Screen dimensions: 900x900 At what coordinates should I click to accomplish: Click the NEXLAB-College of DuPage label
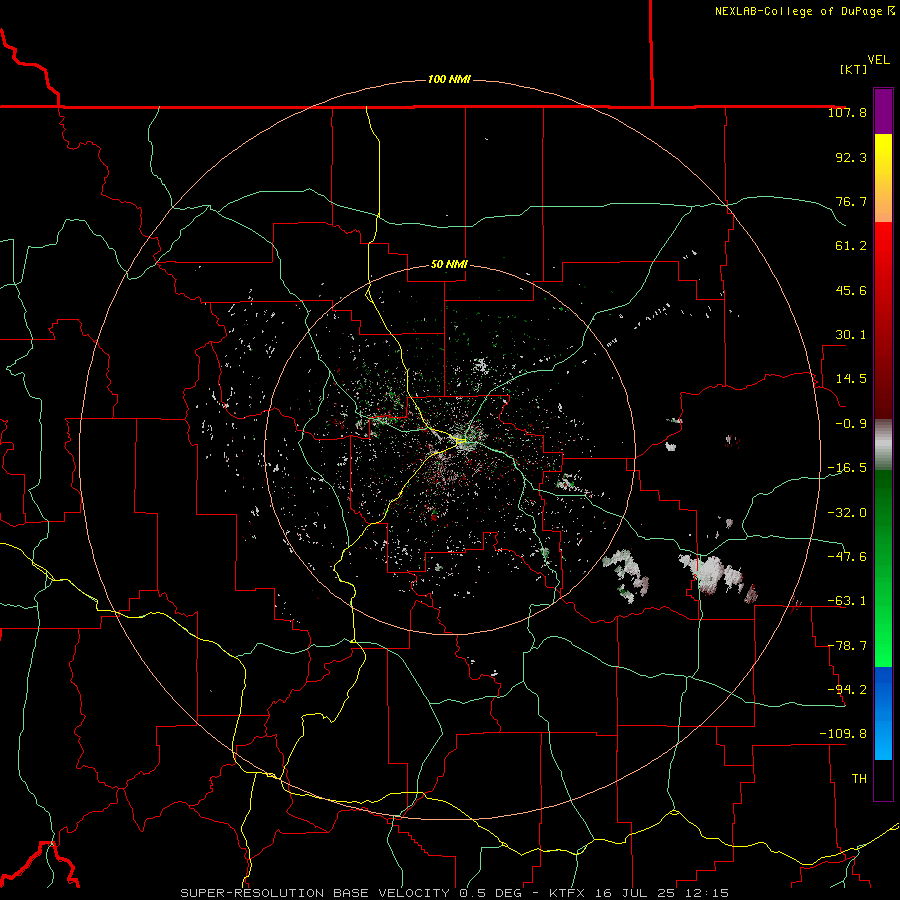(x=804, y=11)
